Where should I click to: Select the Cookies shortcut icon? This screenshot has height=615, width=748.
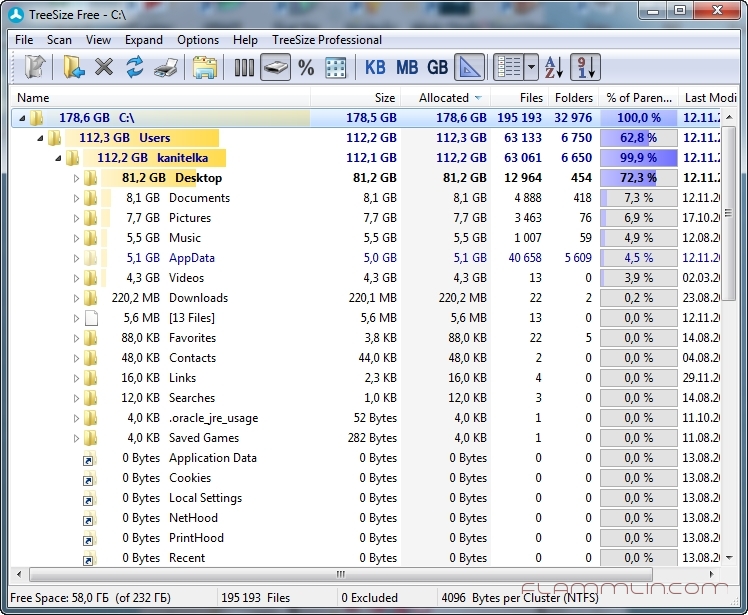[x=90, y=479]
